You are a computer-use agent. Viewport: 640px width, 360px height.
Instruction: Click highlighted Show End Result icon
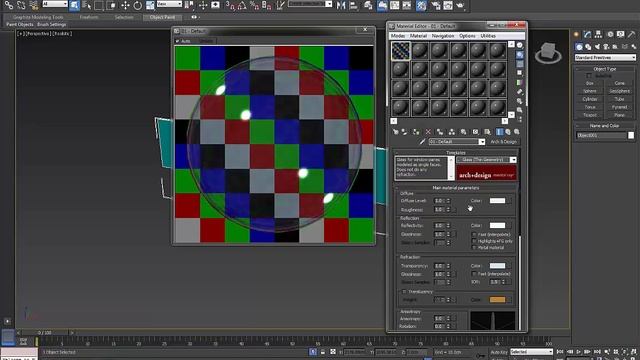499,132
